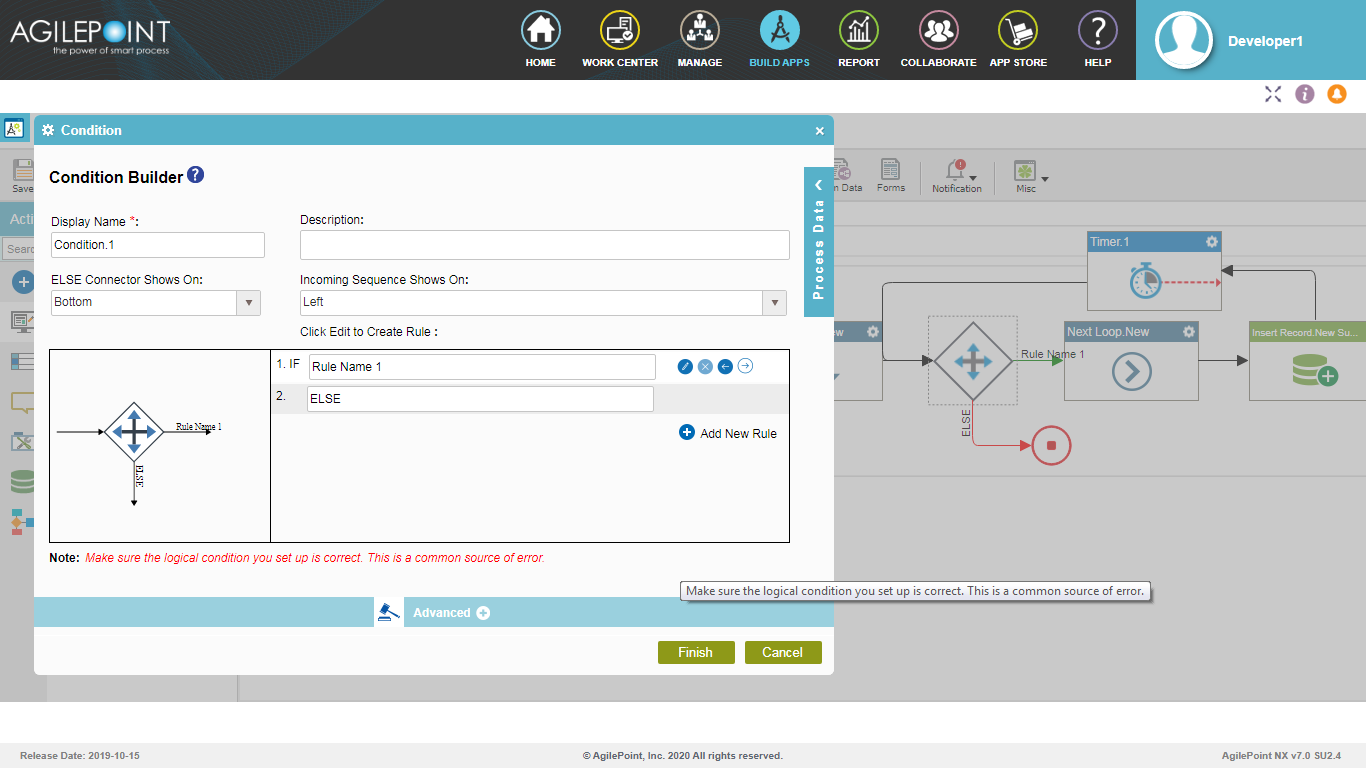
Task: Open the Build Apps section
Action: [779, 40]
